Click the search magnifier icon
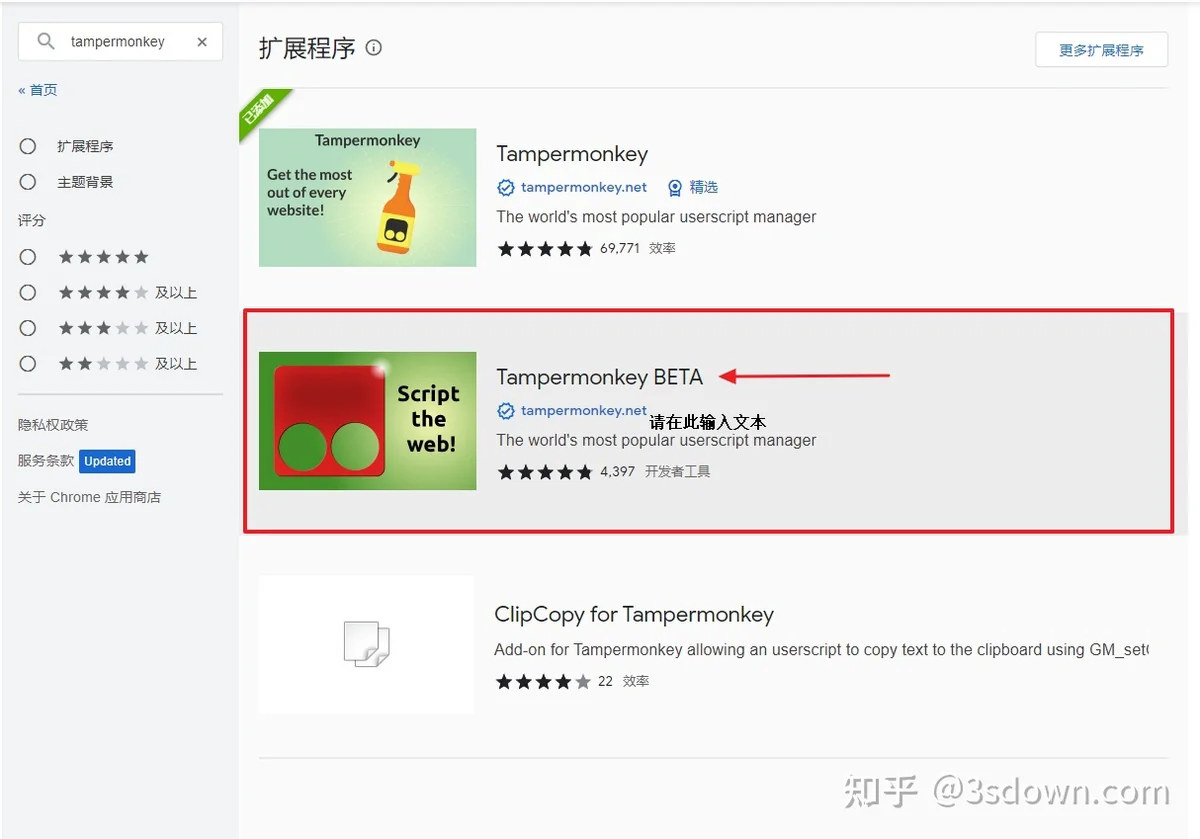 click(x=46, y=41)
